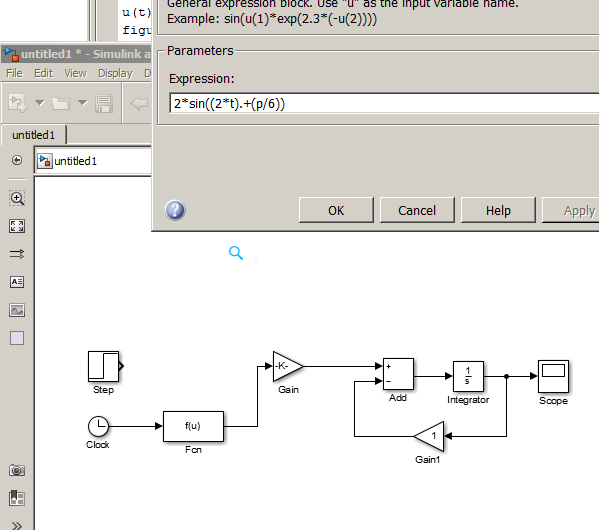Image resolution: width=599 pixels, height=530 pixels.
Task: Select the Scope block
Action: tap(553, 376)
